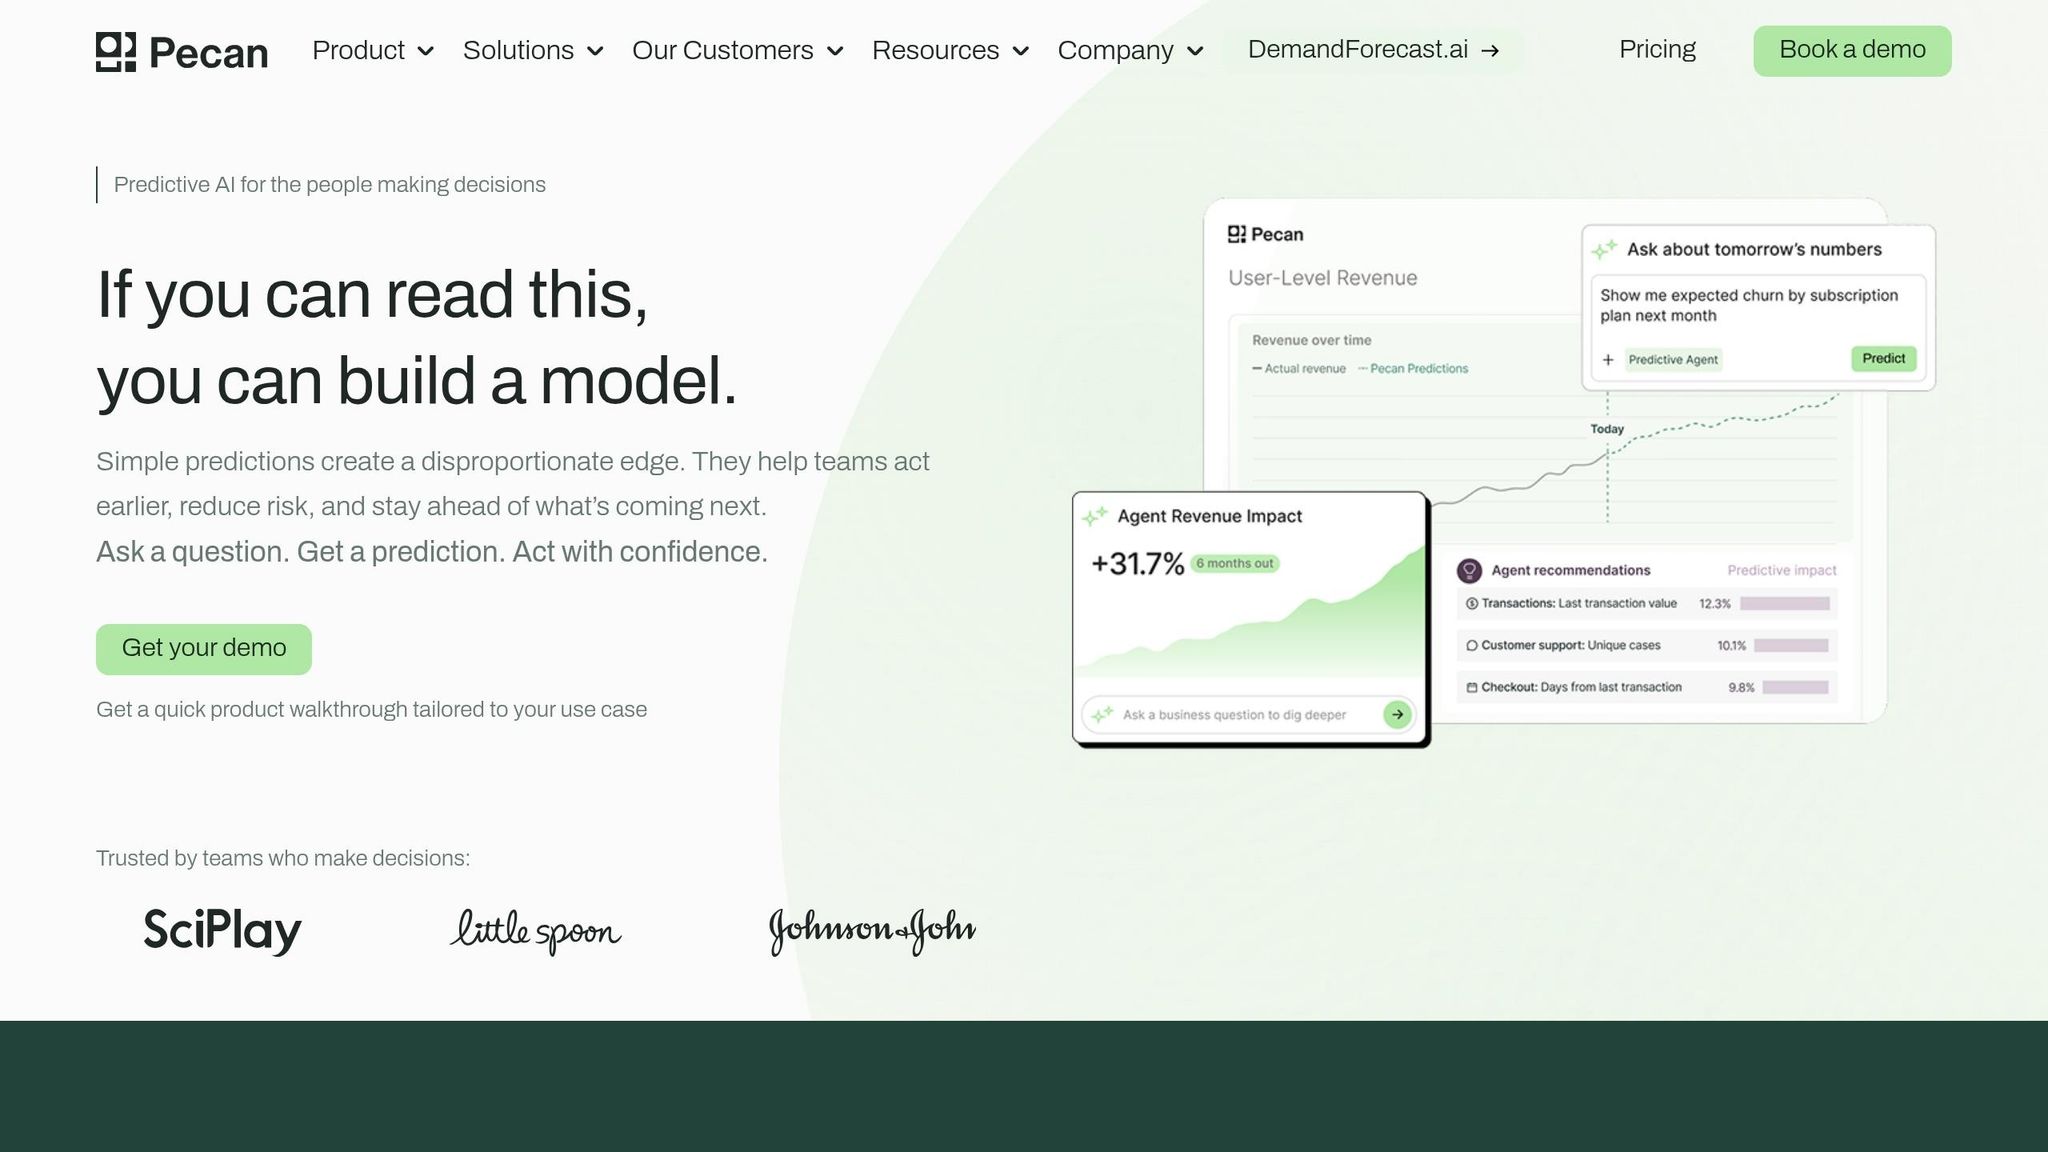2048x1152 pixels.
Task: Click the Get your demo button
Action: tap(204, 649)
